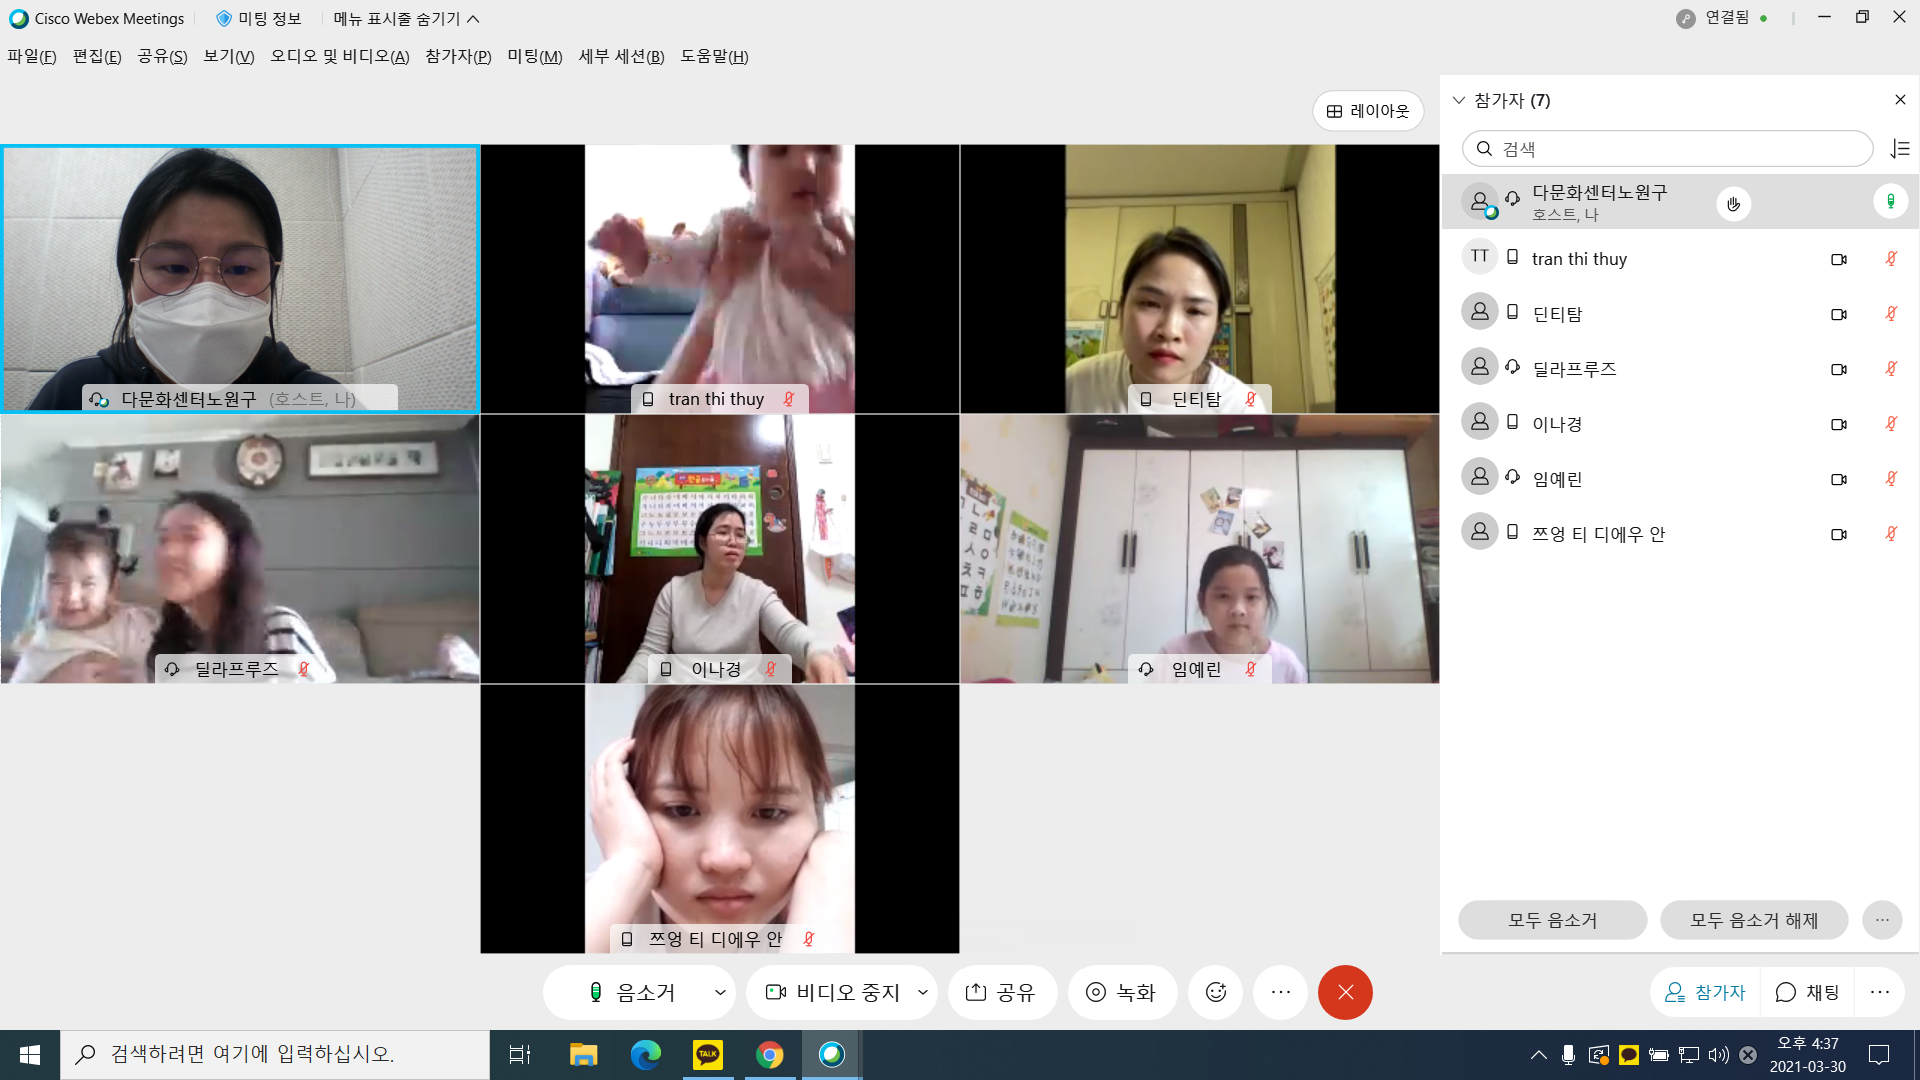Toggle the 참가자 panel button
Image resolution: width=1920 pixels, height=1080 pixels.
(x=1705, y=992)
